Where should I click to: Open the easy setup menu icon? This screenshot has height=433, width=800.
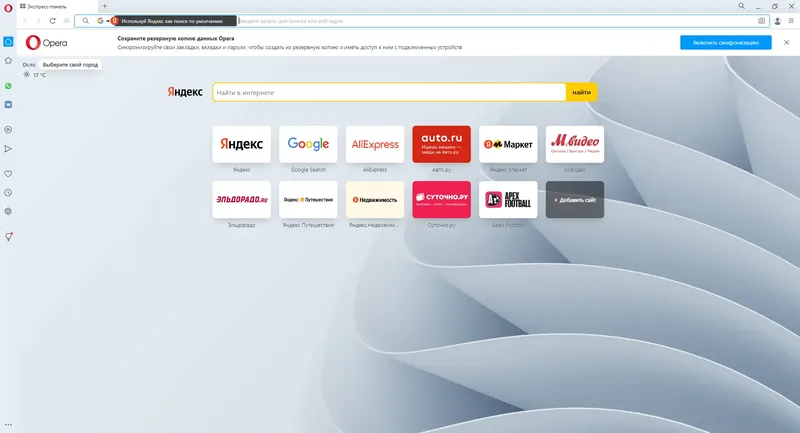click(791, 21)
